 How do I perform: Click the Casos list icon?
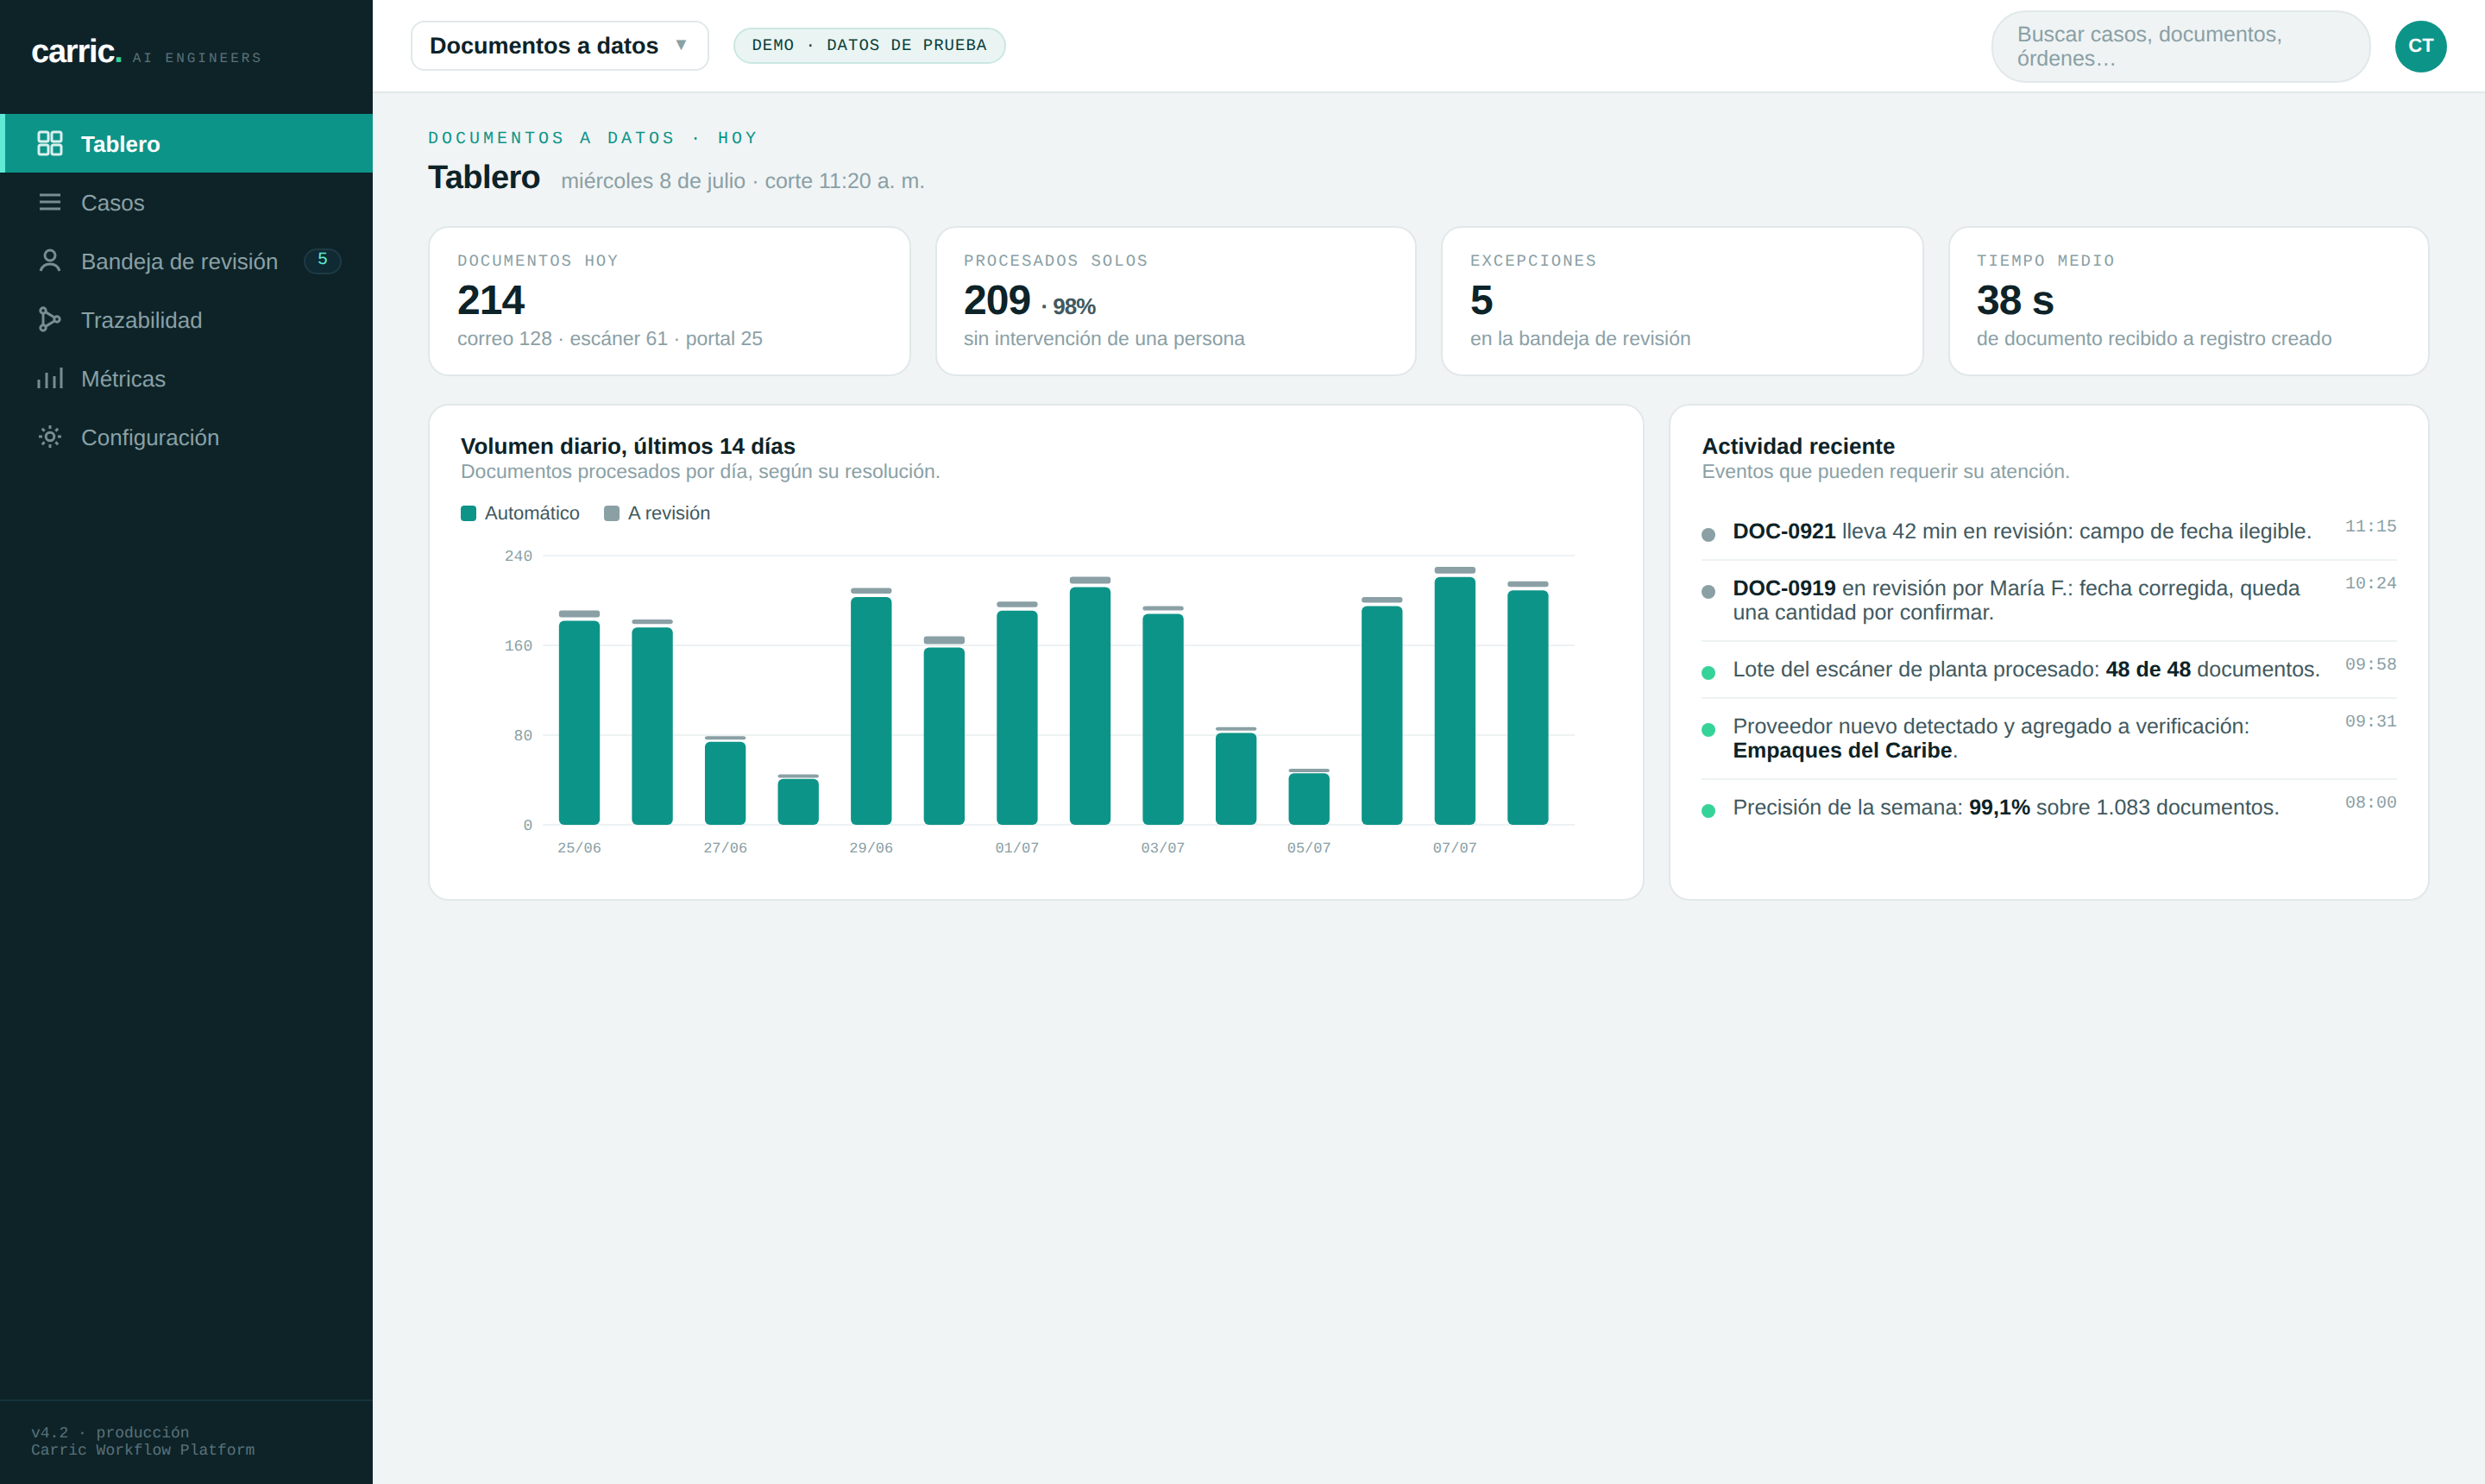tap(49, 203)
